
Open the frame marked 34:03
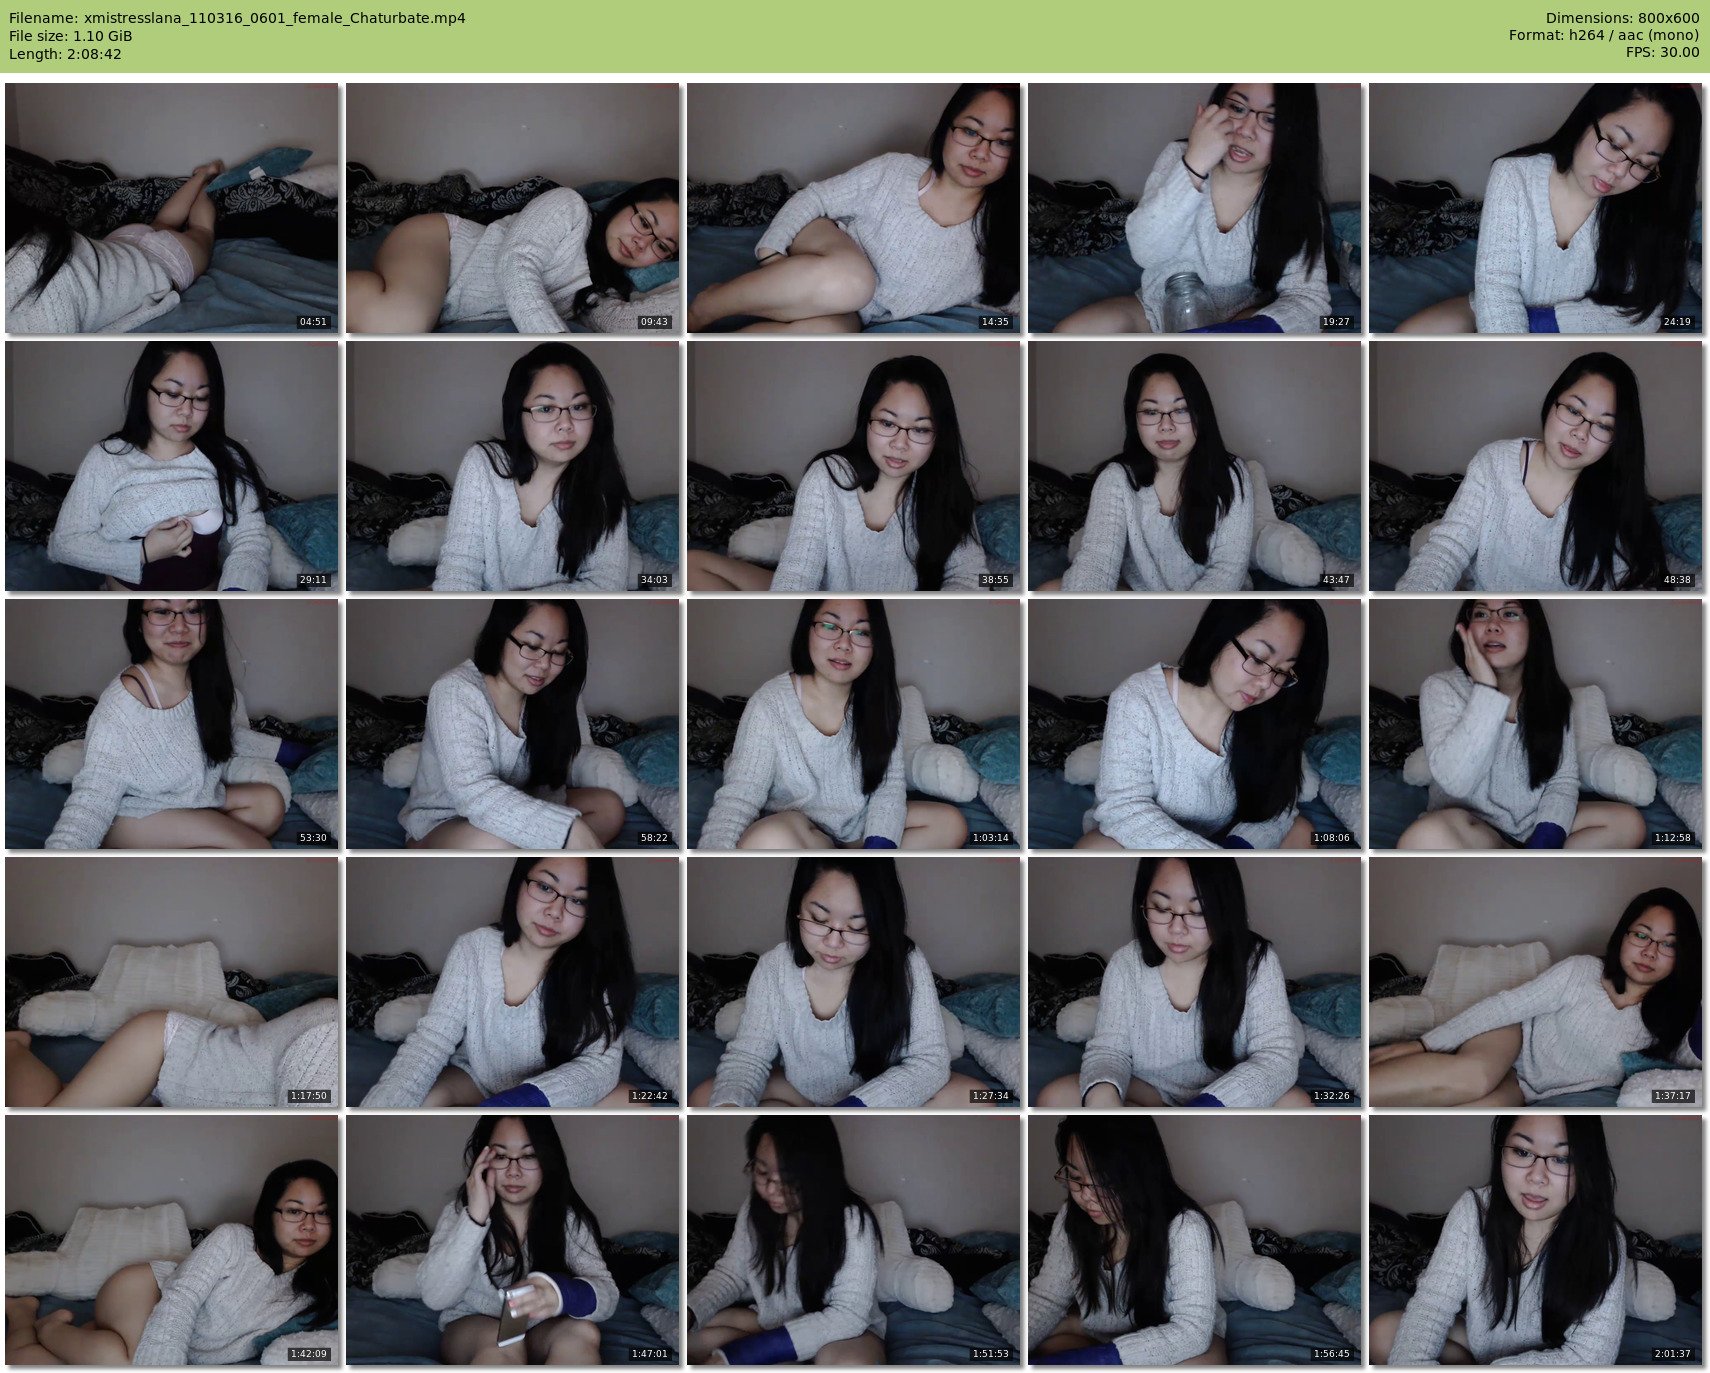pos(513,466)
